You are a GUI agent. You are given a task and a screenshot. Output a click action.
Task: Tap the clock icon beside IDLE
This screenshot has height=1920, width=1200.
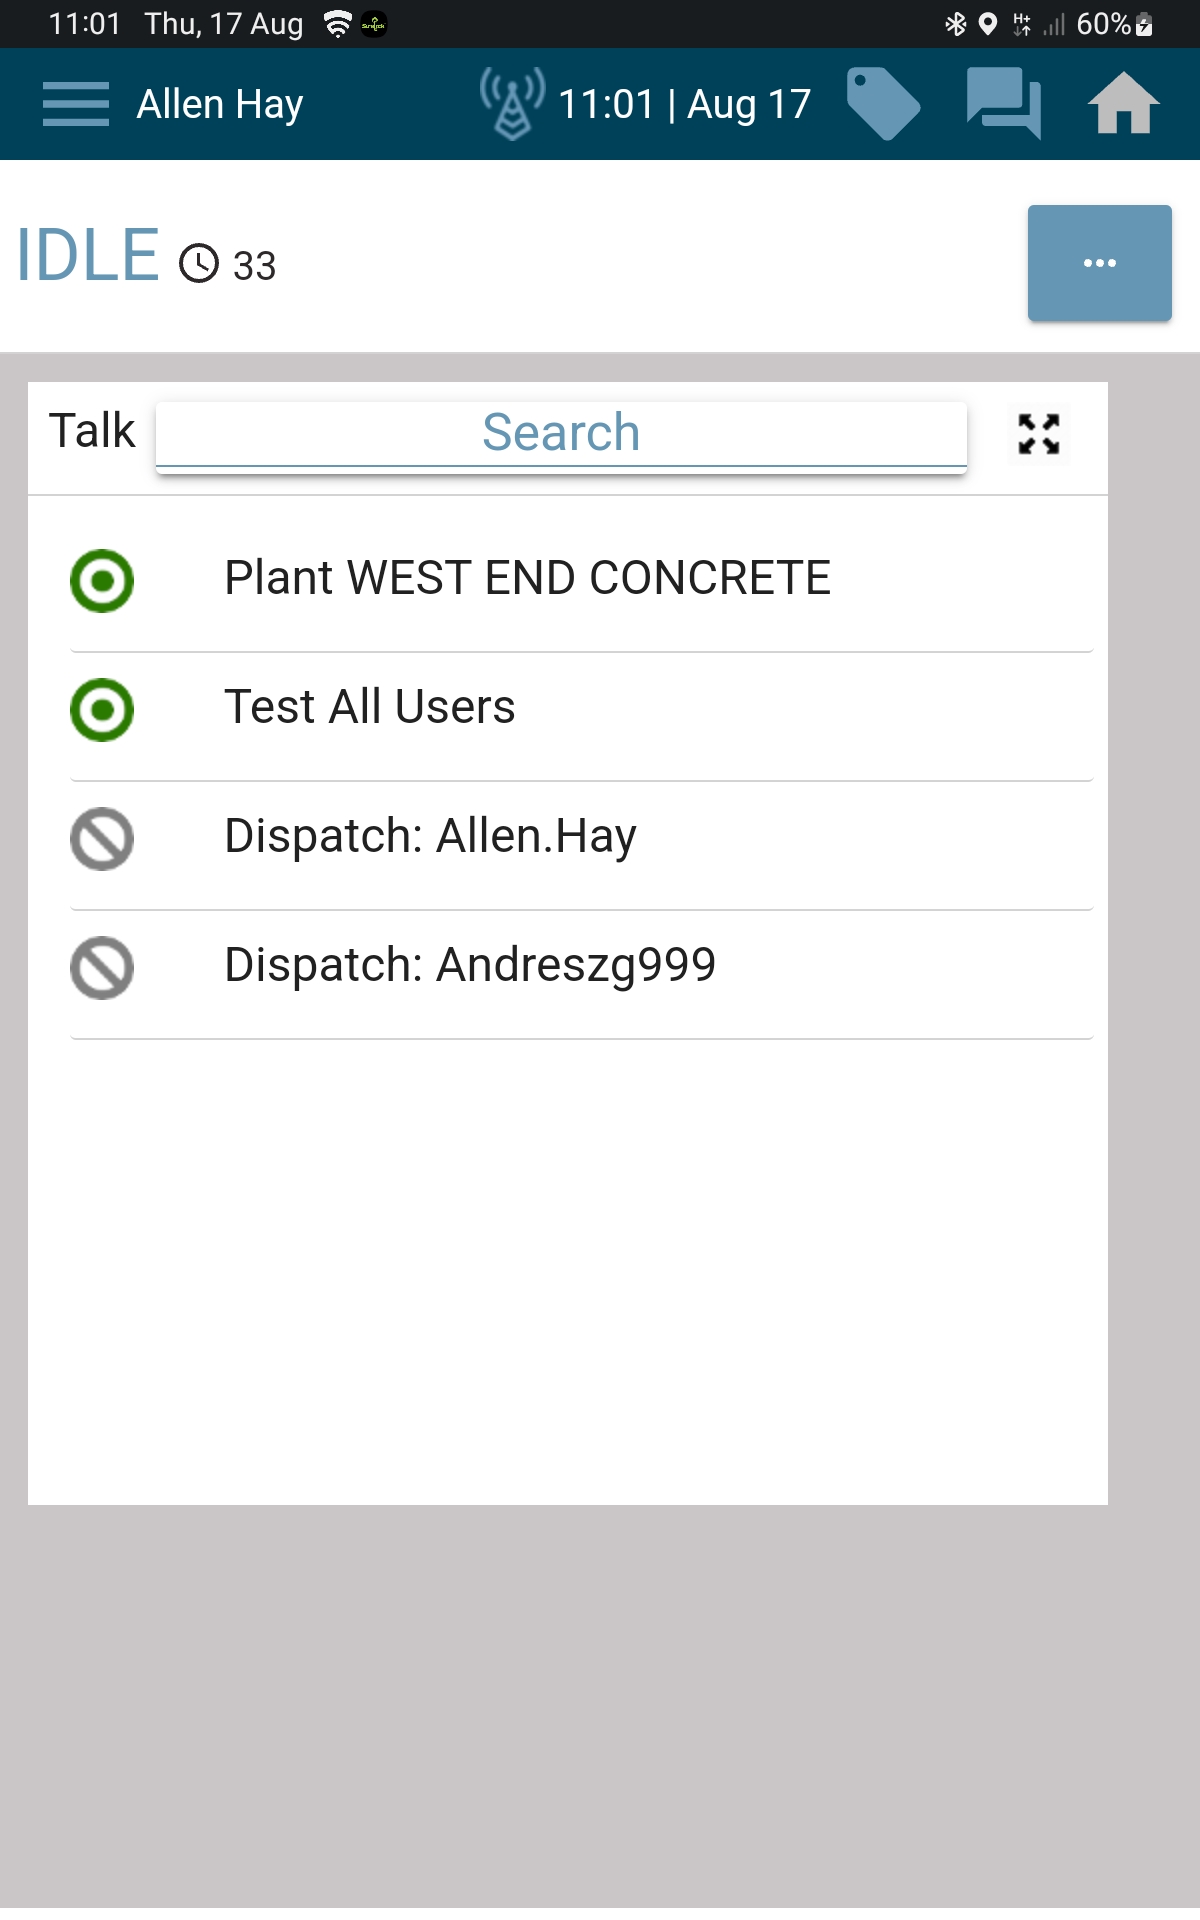[x=199, y=264]
